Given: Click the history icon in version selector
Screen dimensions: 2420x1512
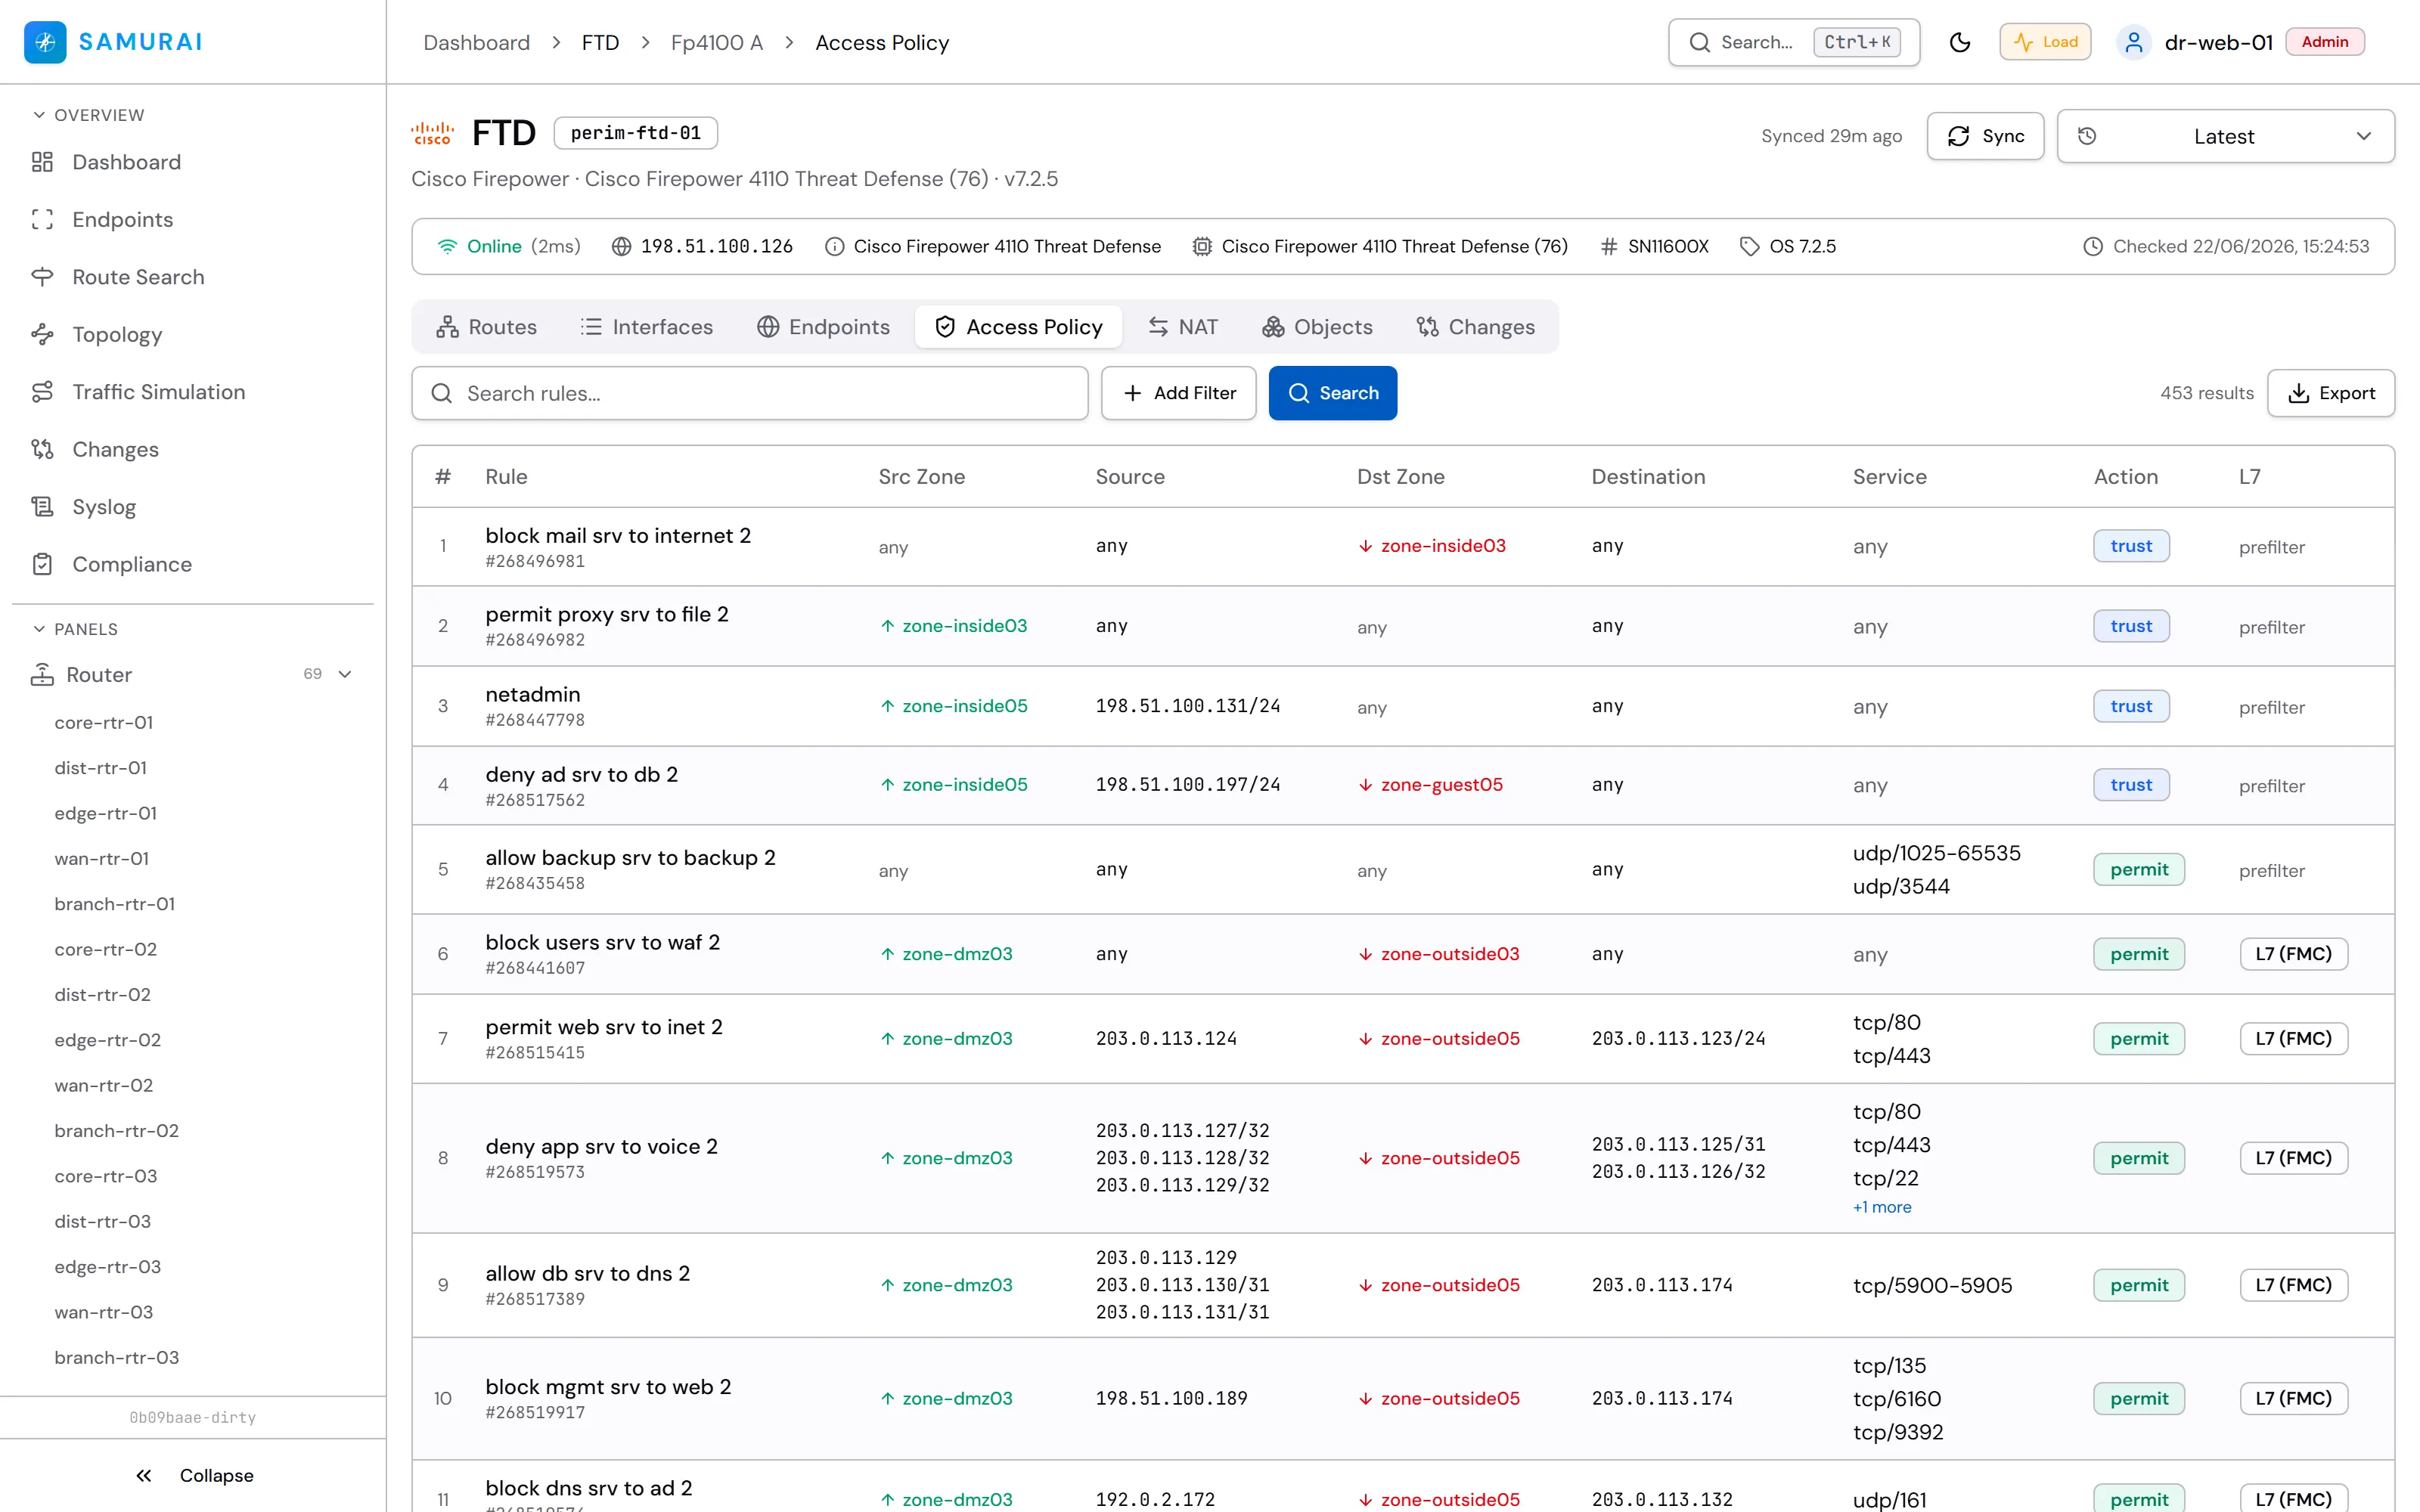Looking at the screenshot, I should (x=2087, y=136).
